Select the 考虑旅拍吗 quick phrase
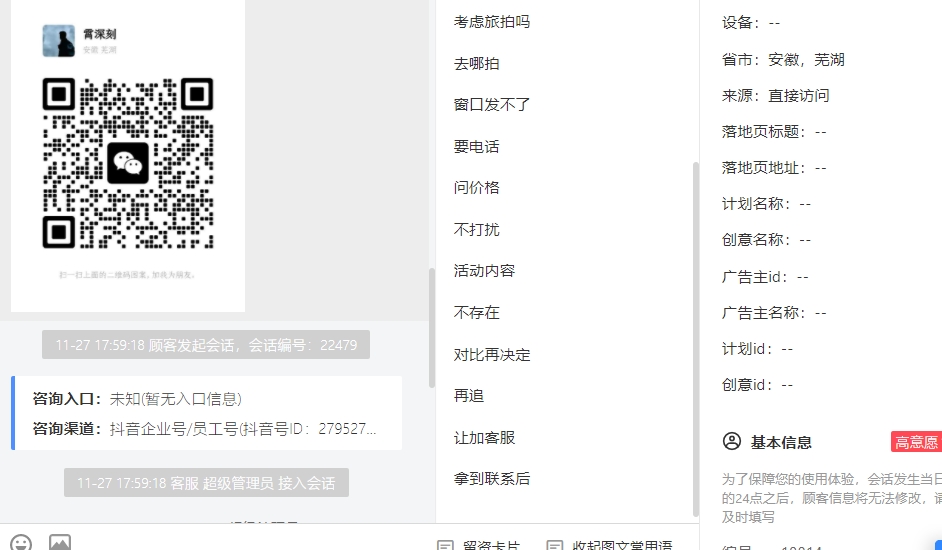Viewport: 942px width, 550px height. tap(491, 22)
